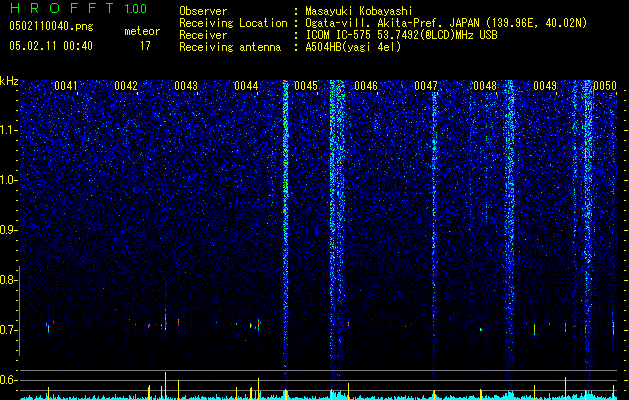This screenshot has width=629, height=400.
Task: Click the kHz axis unit label
Action: pyautogui.click(x=9, y=81)
